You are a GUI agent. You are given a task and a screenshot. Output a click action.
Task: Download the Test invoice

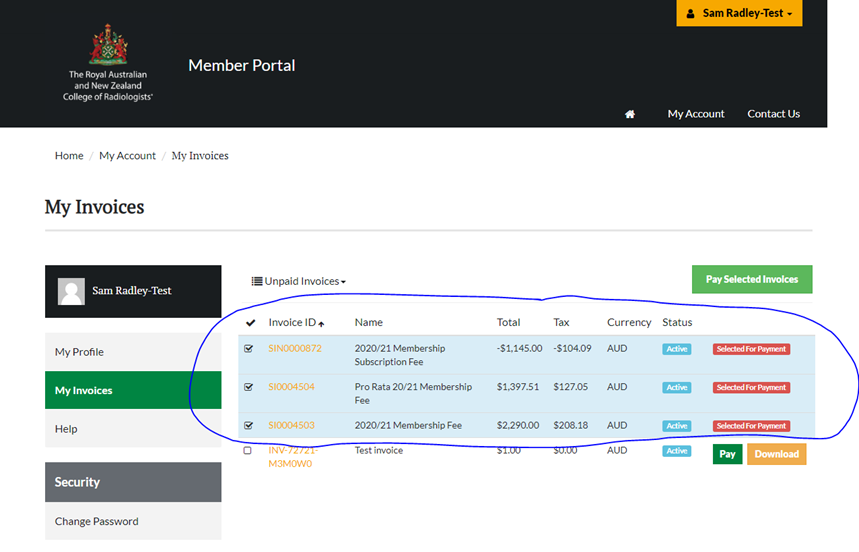776,454
